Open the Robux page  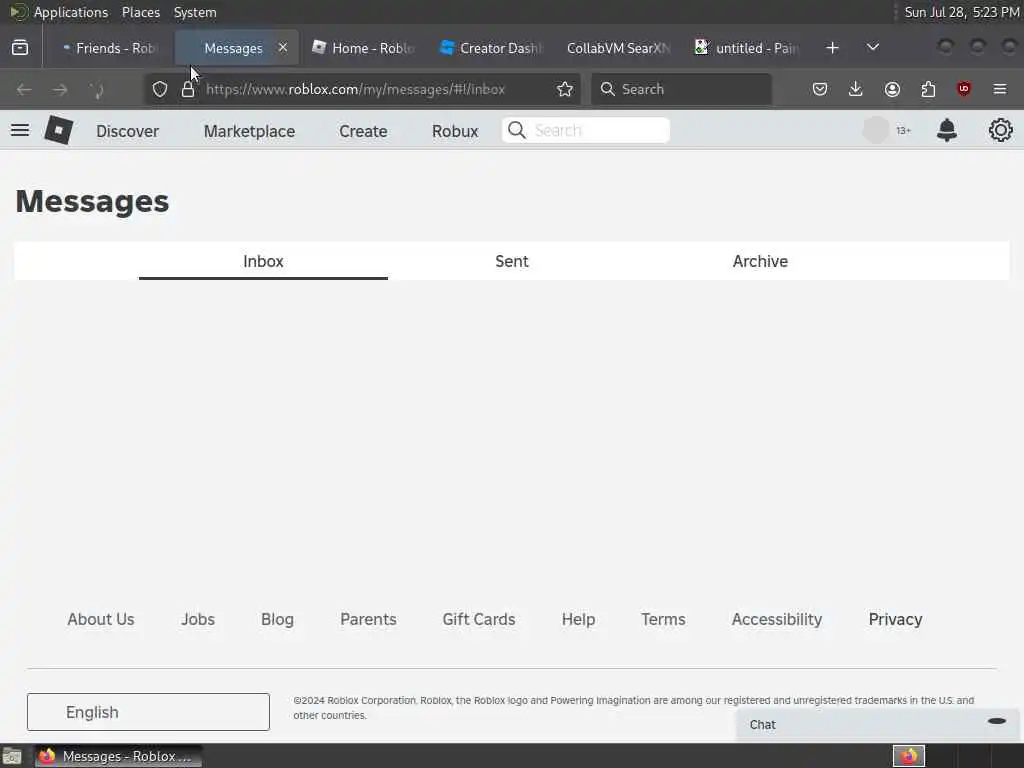(455, 131)
